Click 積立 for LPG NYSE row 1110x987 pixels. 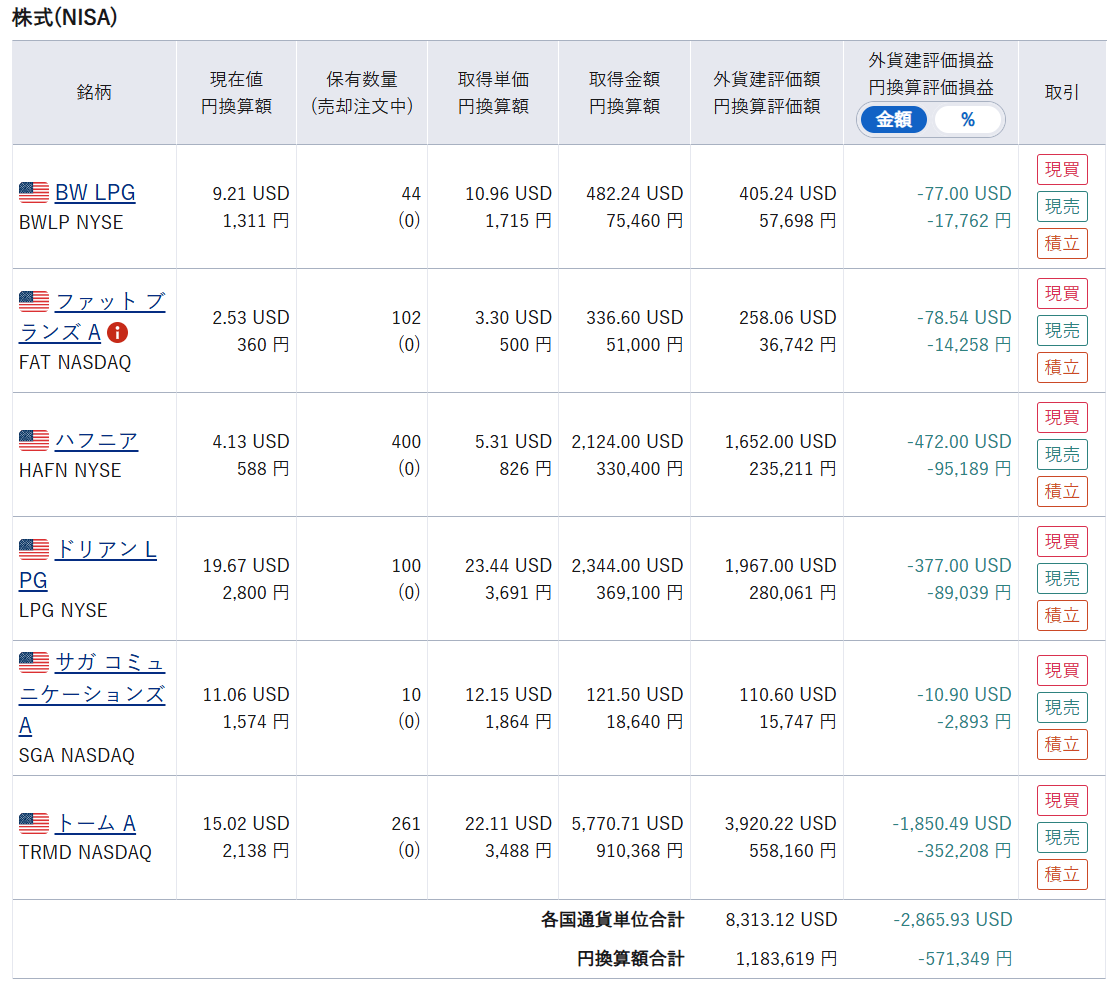1062,615
